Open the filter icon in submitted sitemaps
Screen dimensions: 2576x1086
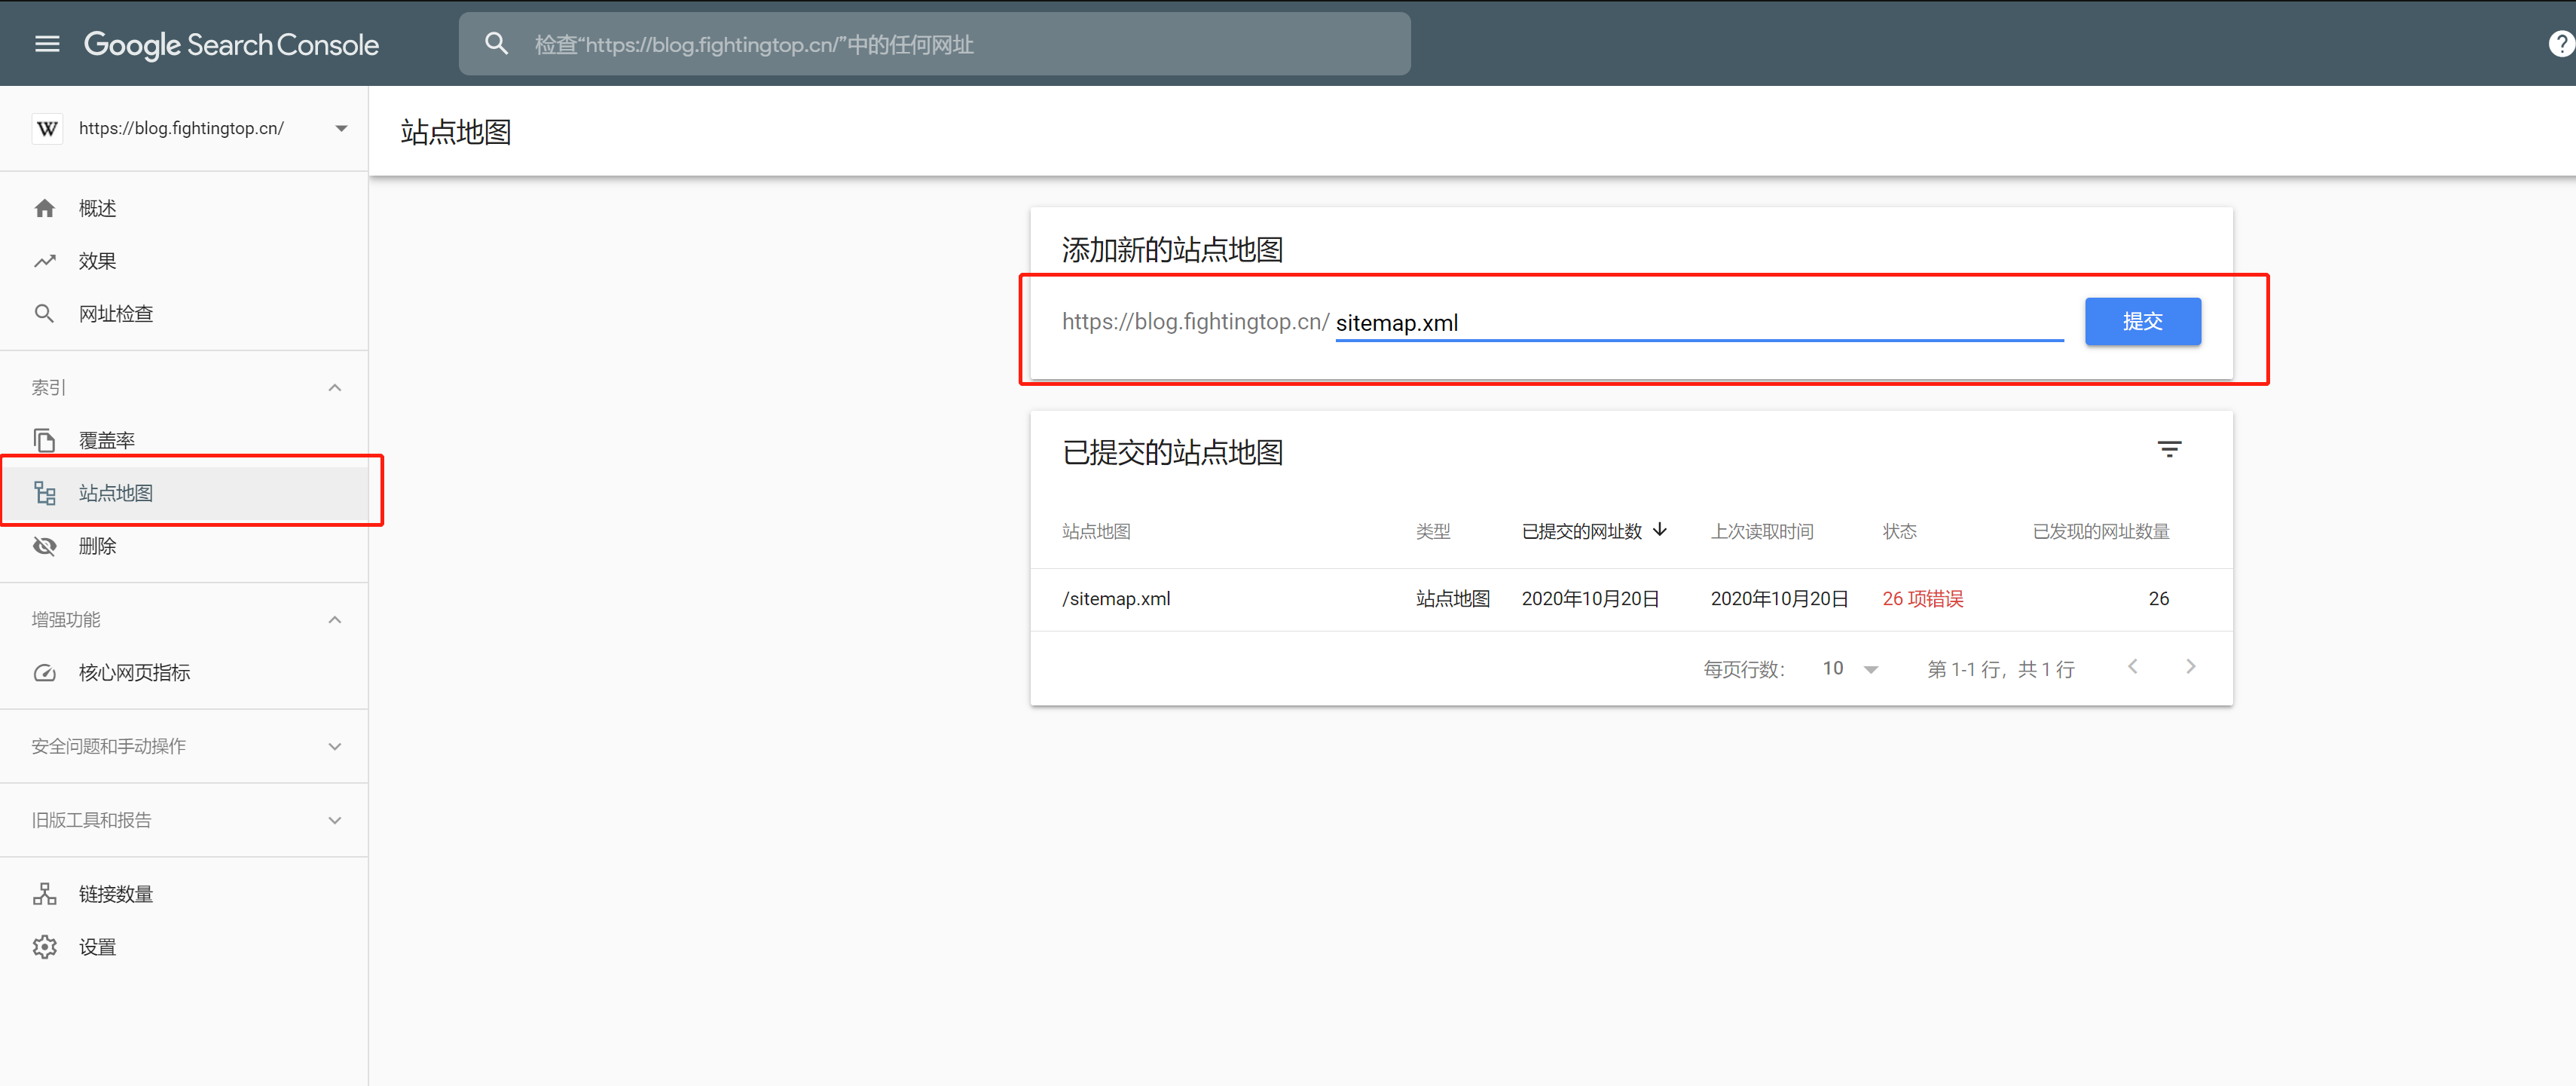coord(2169,450)
